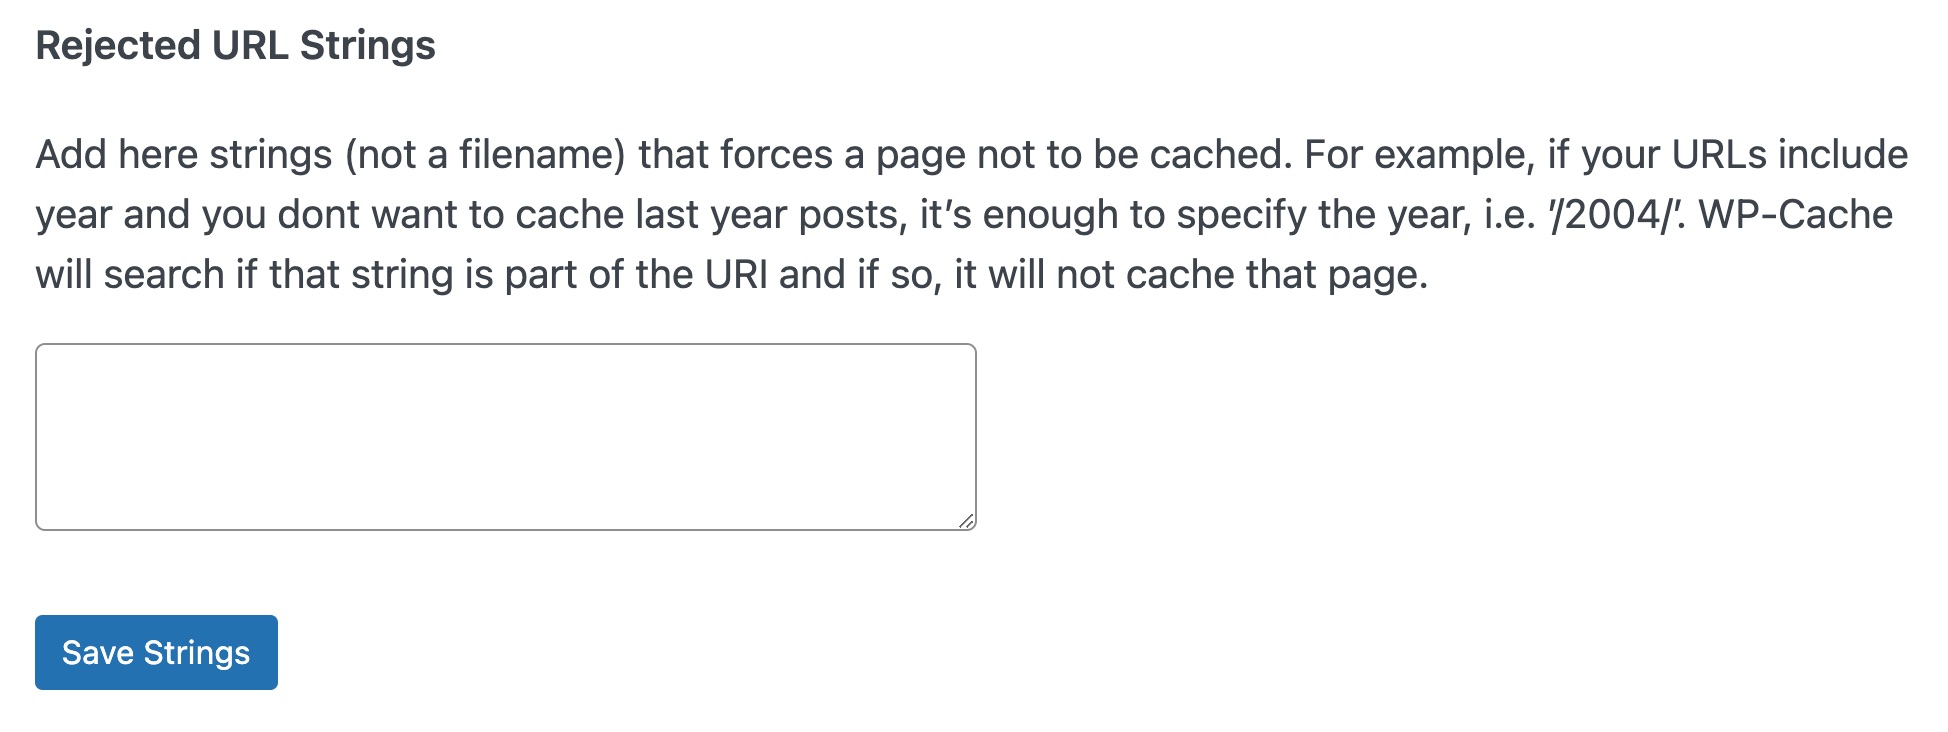
Task: Click the '/2004/' example text
Action: (1610, 215)
